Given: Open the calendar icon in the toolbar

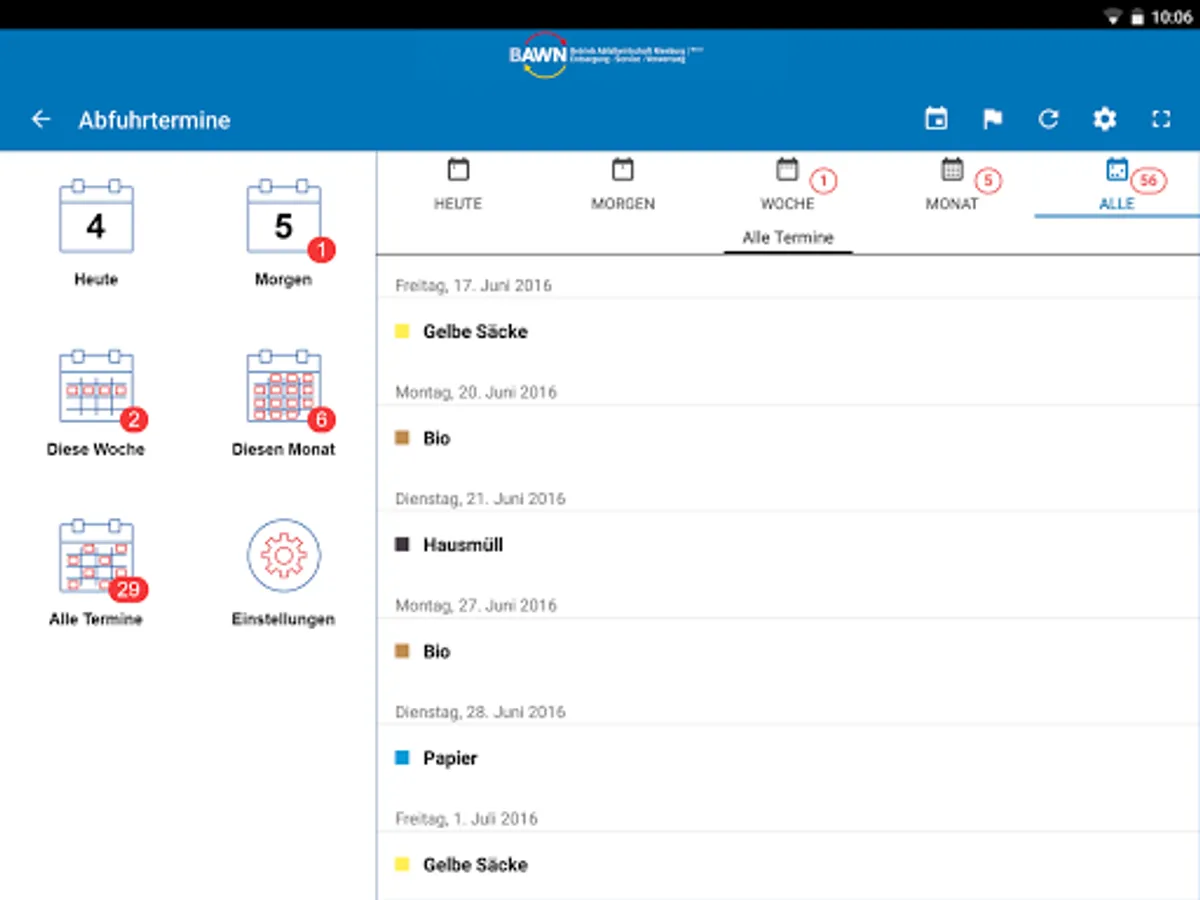Looking at the screenshot, I should (936, 120).
